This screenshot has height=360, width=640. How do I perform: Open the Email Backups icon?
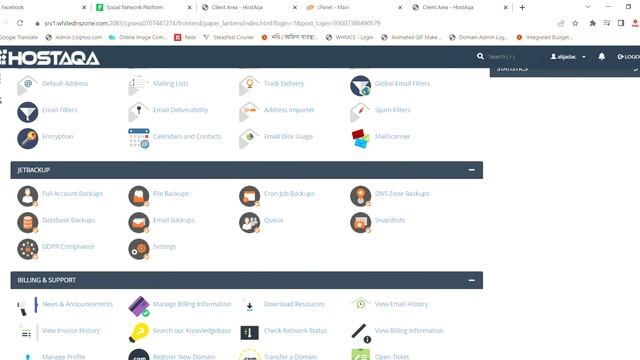click(138, 222)
